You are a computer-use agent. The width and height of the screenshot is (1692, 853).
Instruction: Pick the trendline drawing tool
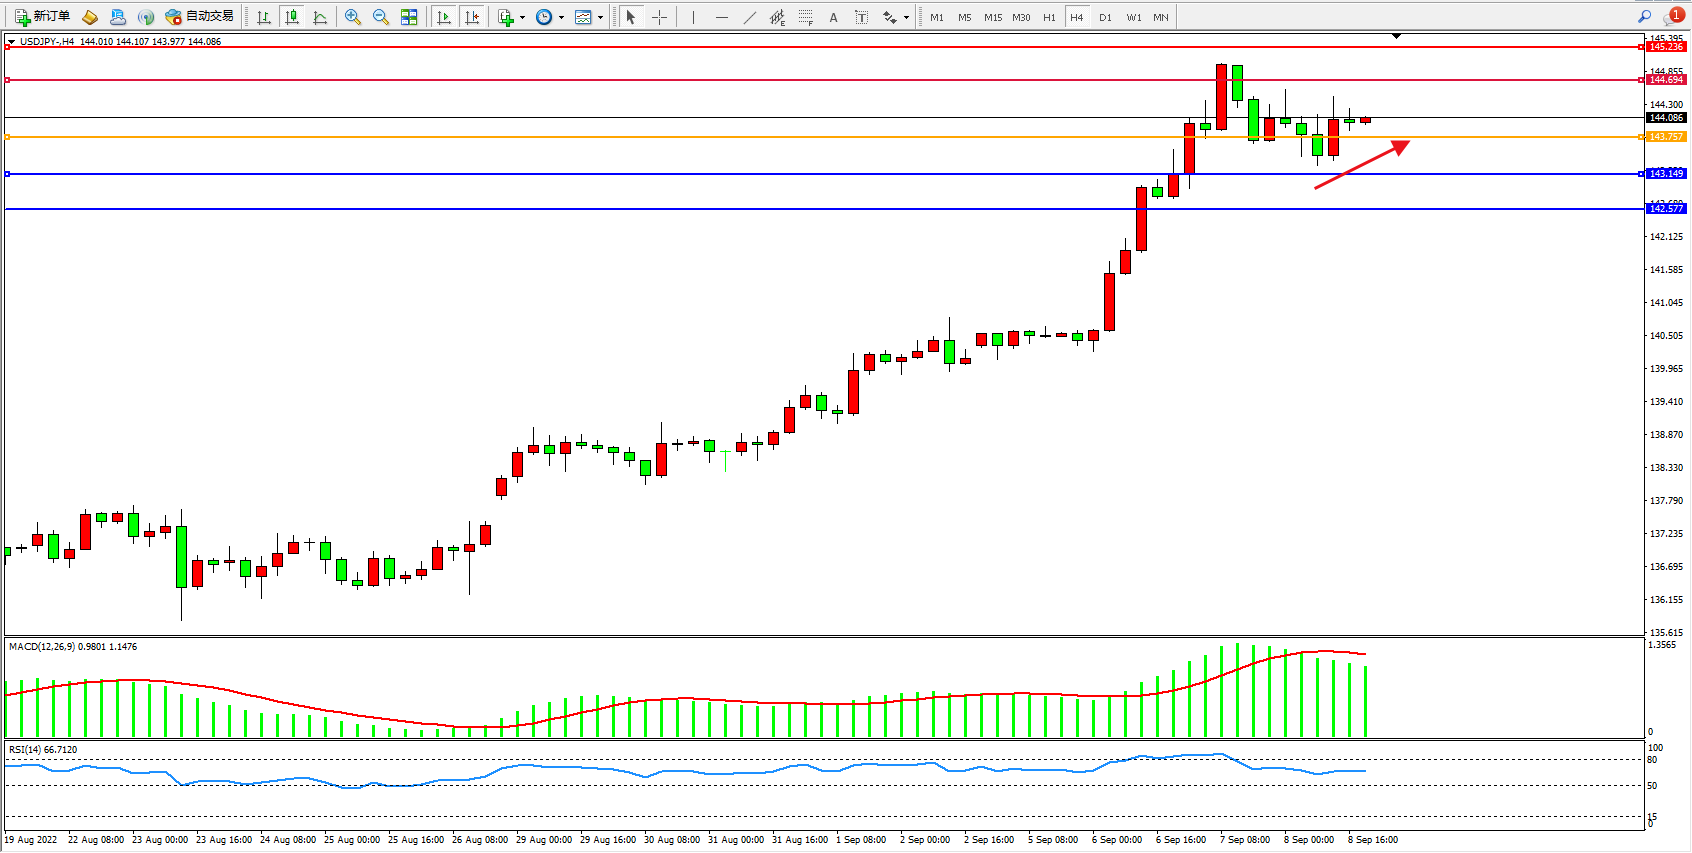tap(750, 17)
